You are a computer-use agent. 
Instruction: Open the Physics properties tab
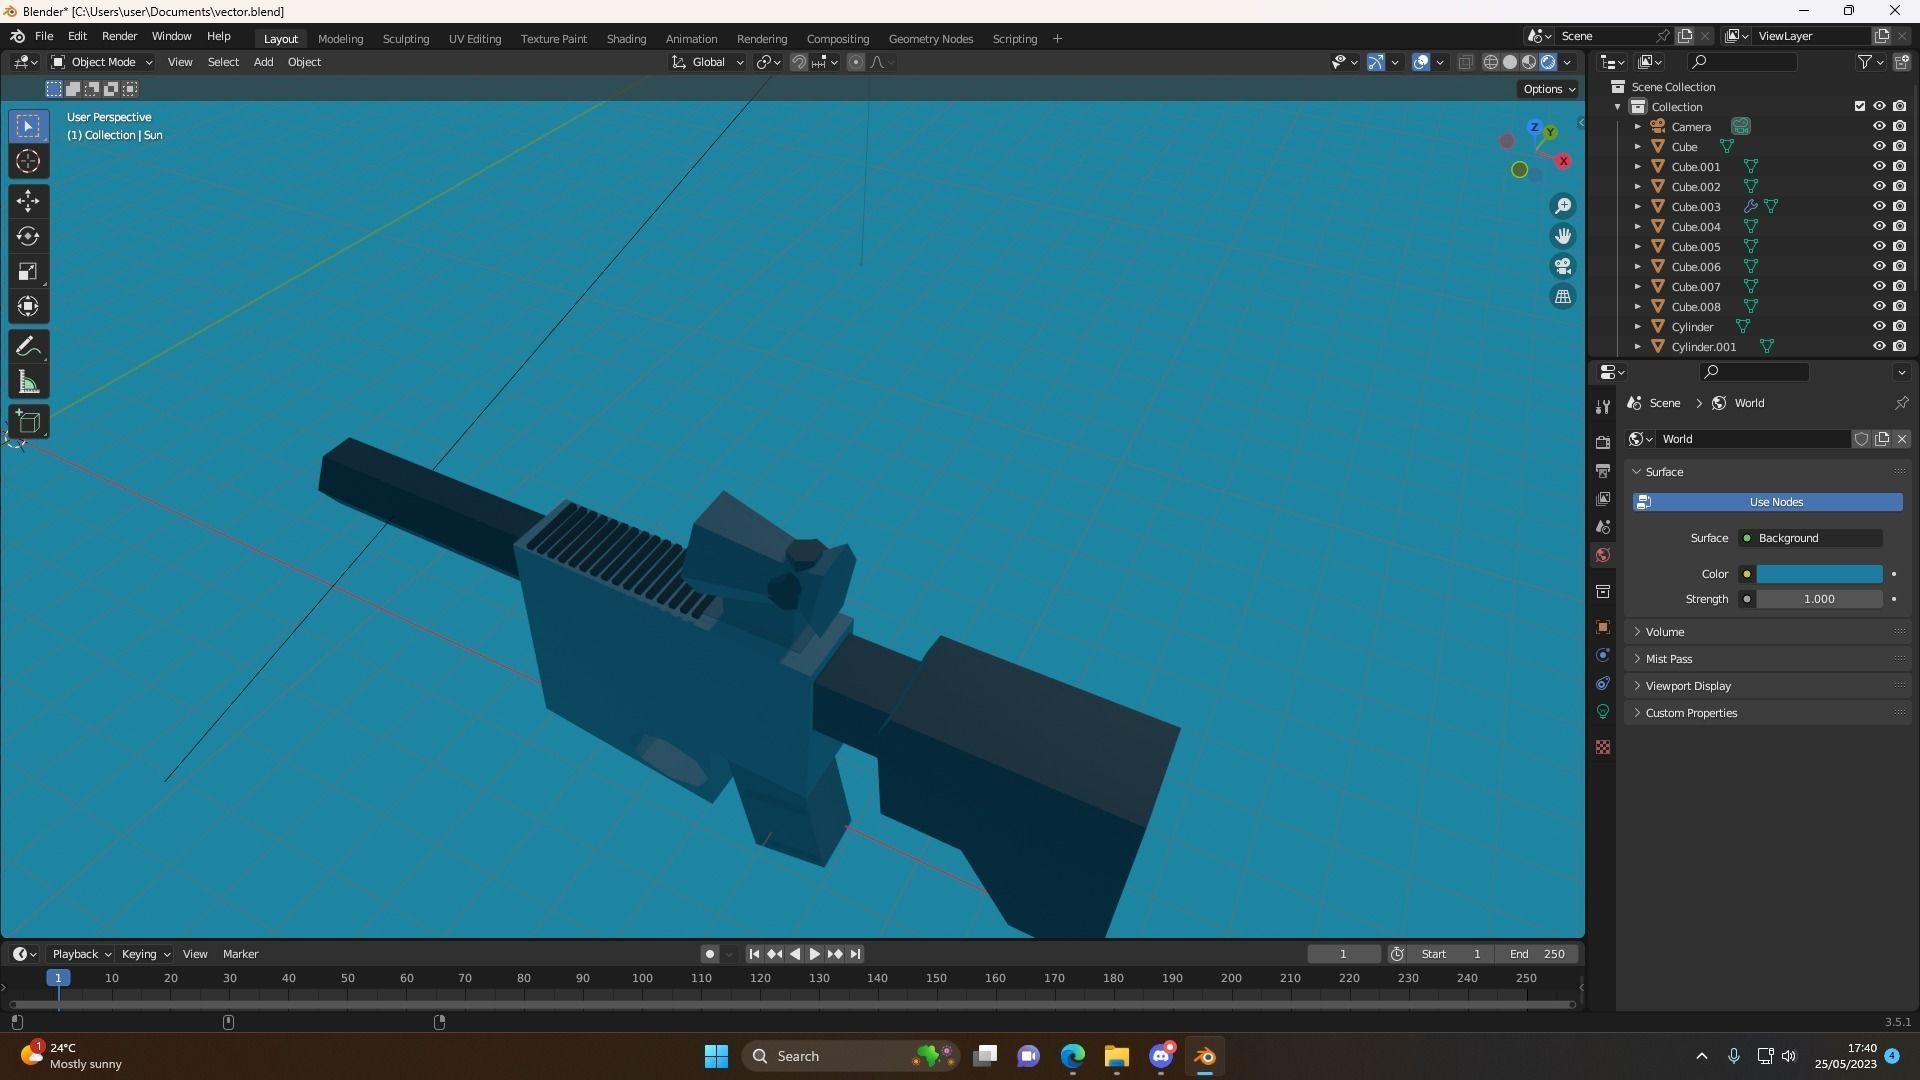pyautogui.click(x=1603, y=655)
